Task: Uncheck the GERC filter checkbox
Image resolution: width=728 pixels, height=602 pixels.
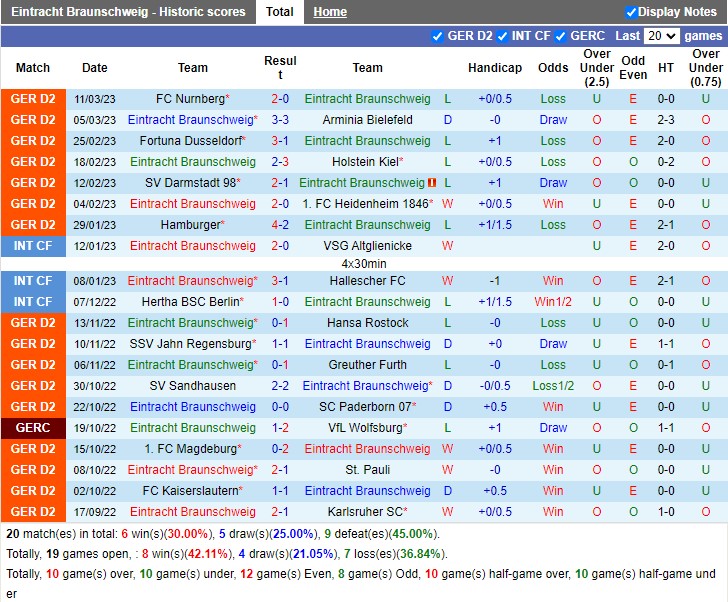Action: pos(560,37)
